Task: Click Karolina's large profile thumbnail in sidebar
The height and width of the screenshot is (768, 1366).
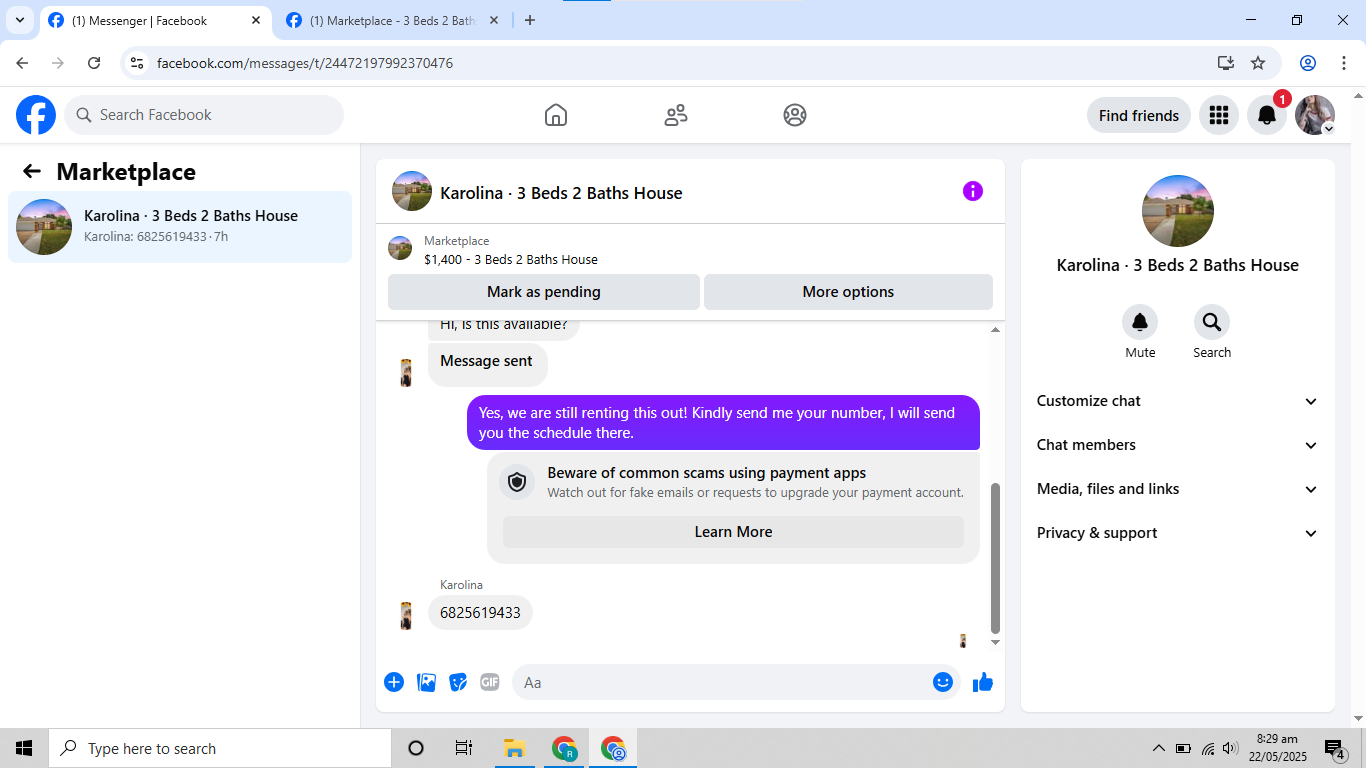Action: [1178, 211]
